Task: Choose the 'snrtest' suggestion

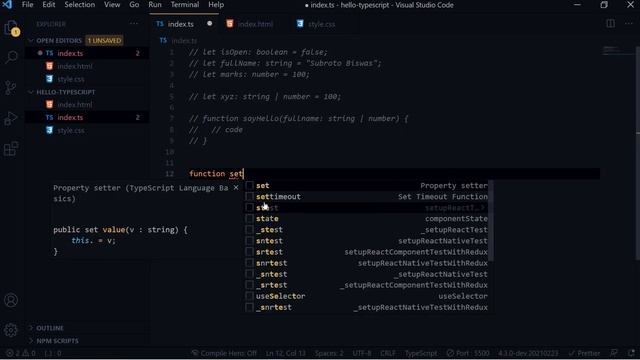Action: 367,263
